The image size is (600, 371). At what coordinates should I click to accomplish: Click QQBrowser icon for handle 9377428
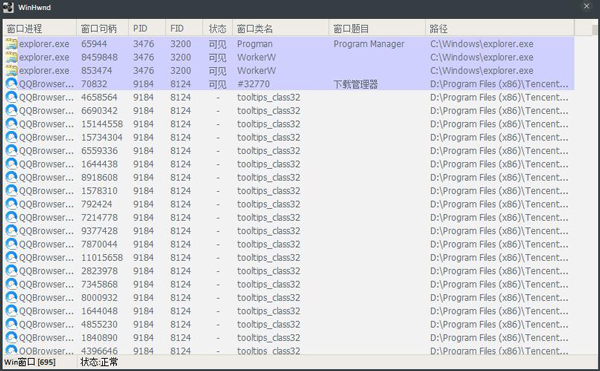(11, 231)
